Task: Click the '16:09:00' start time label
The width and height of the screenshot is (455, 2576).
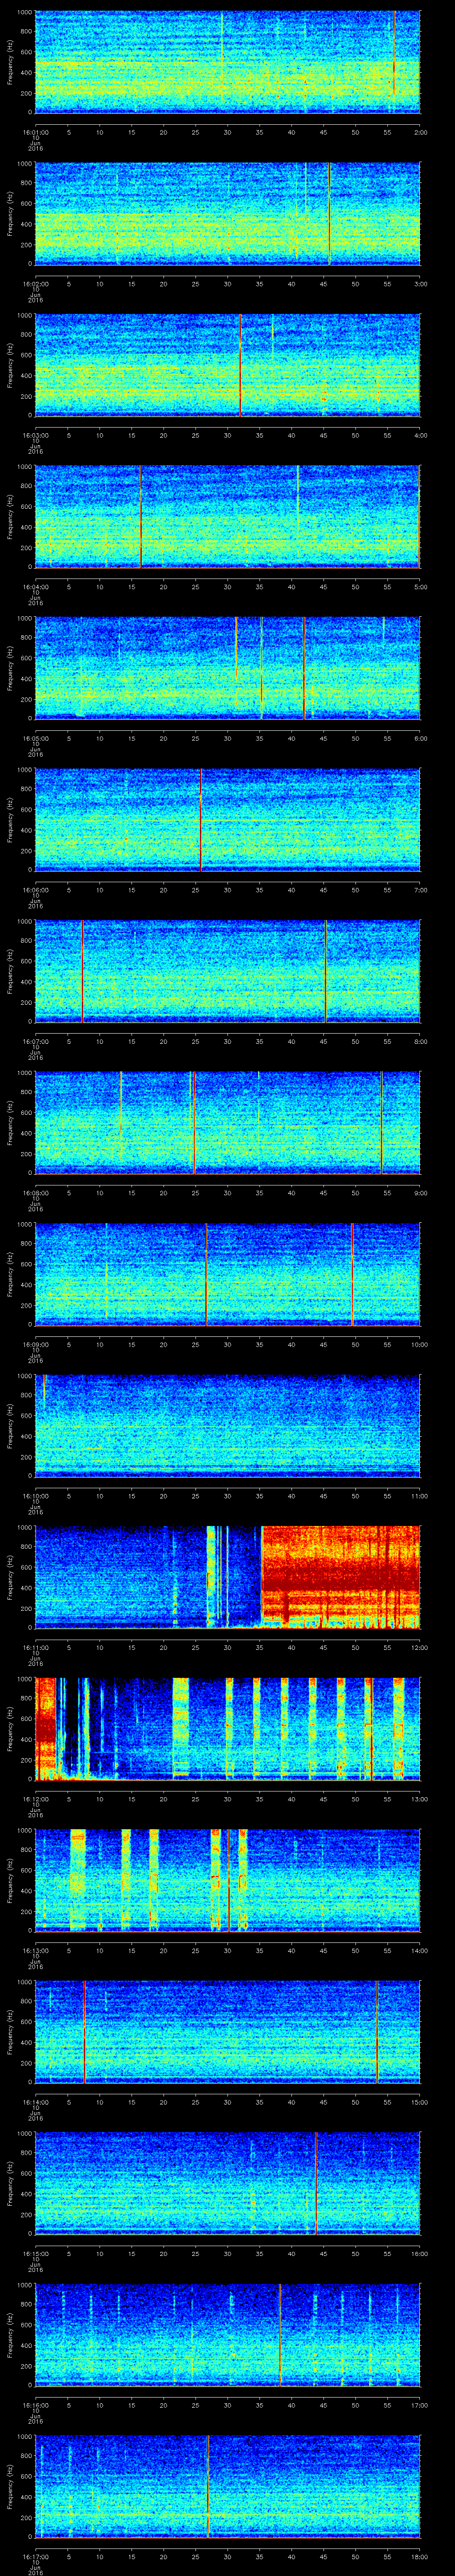Action: [35, 1345]
